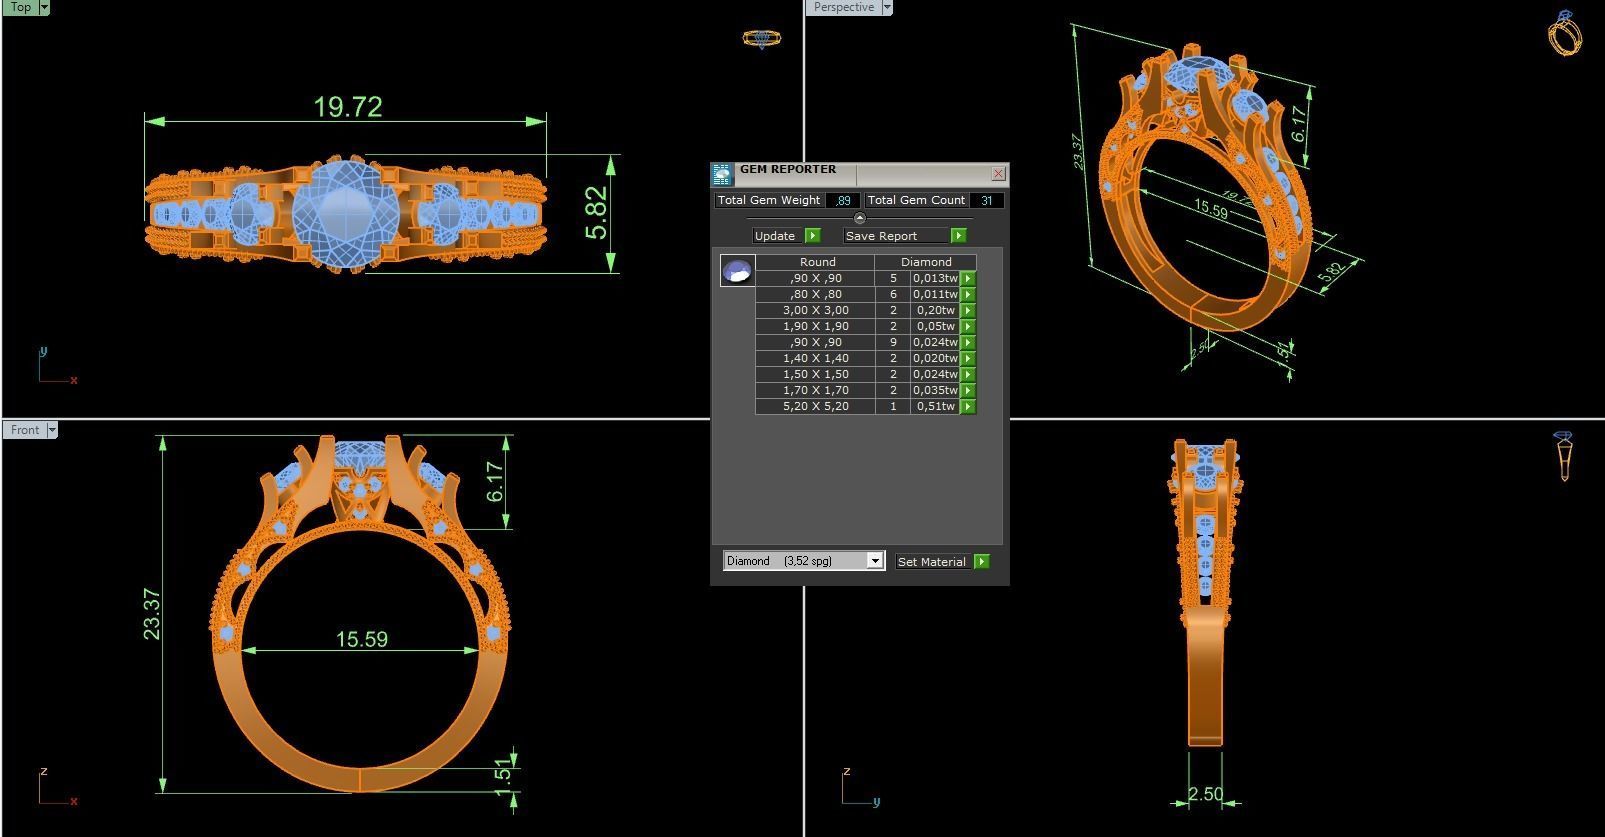Image resolution: width=1605 pixels, height=837 pixels.
Task: Click the 23.37 dimension in Front view
Action: (151, 614)
